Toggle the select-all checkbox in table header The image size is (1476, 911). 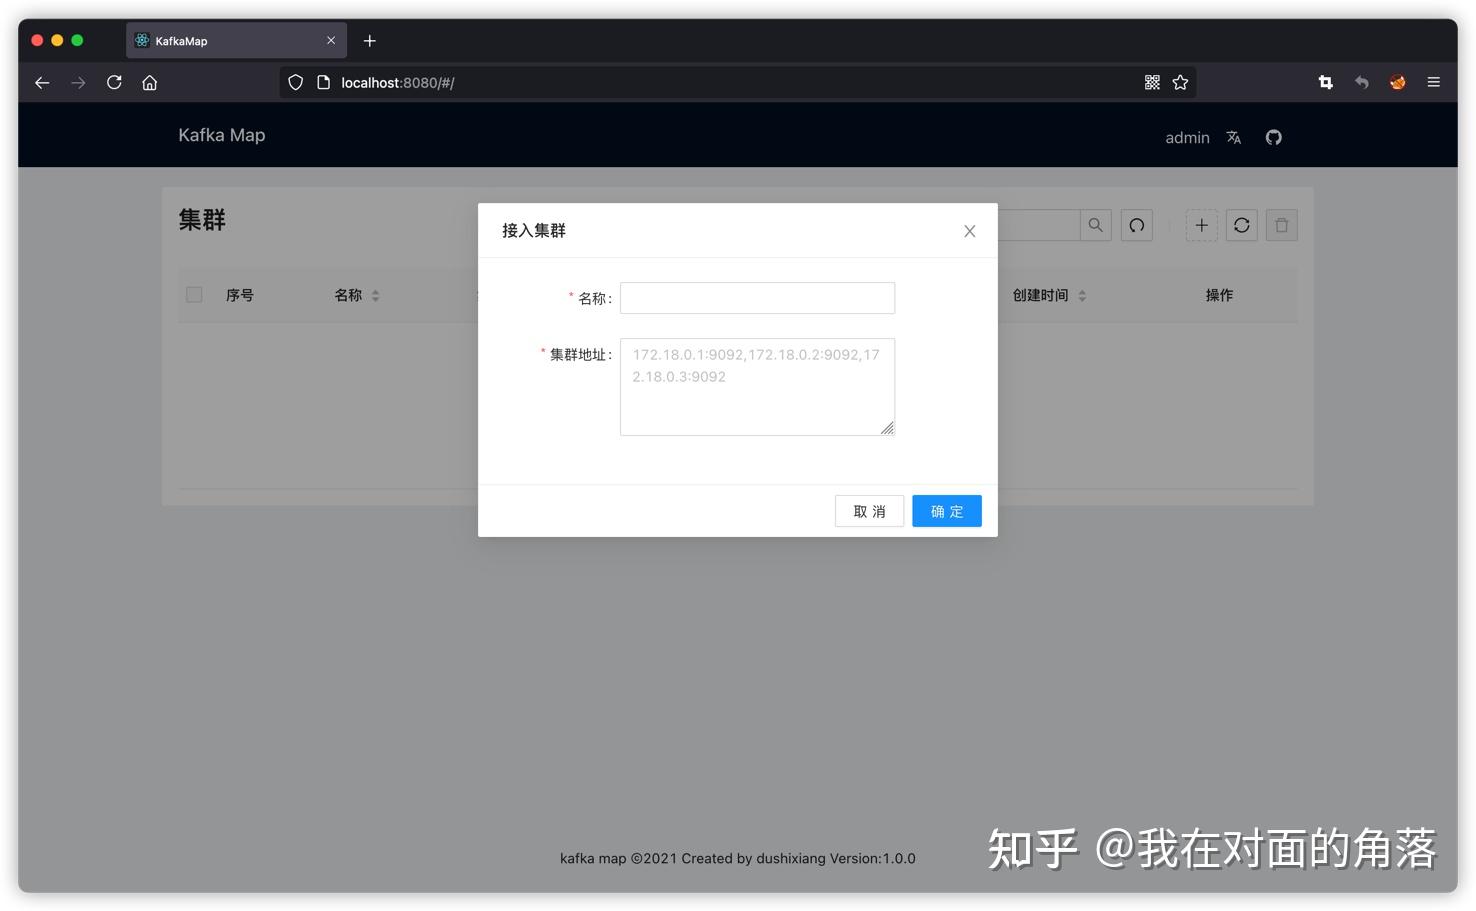[194, 295]
